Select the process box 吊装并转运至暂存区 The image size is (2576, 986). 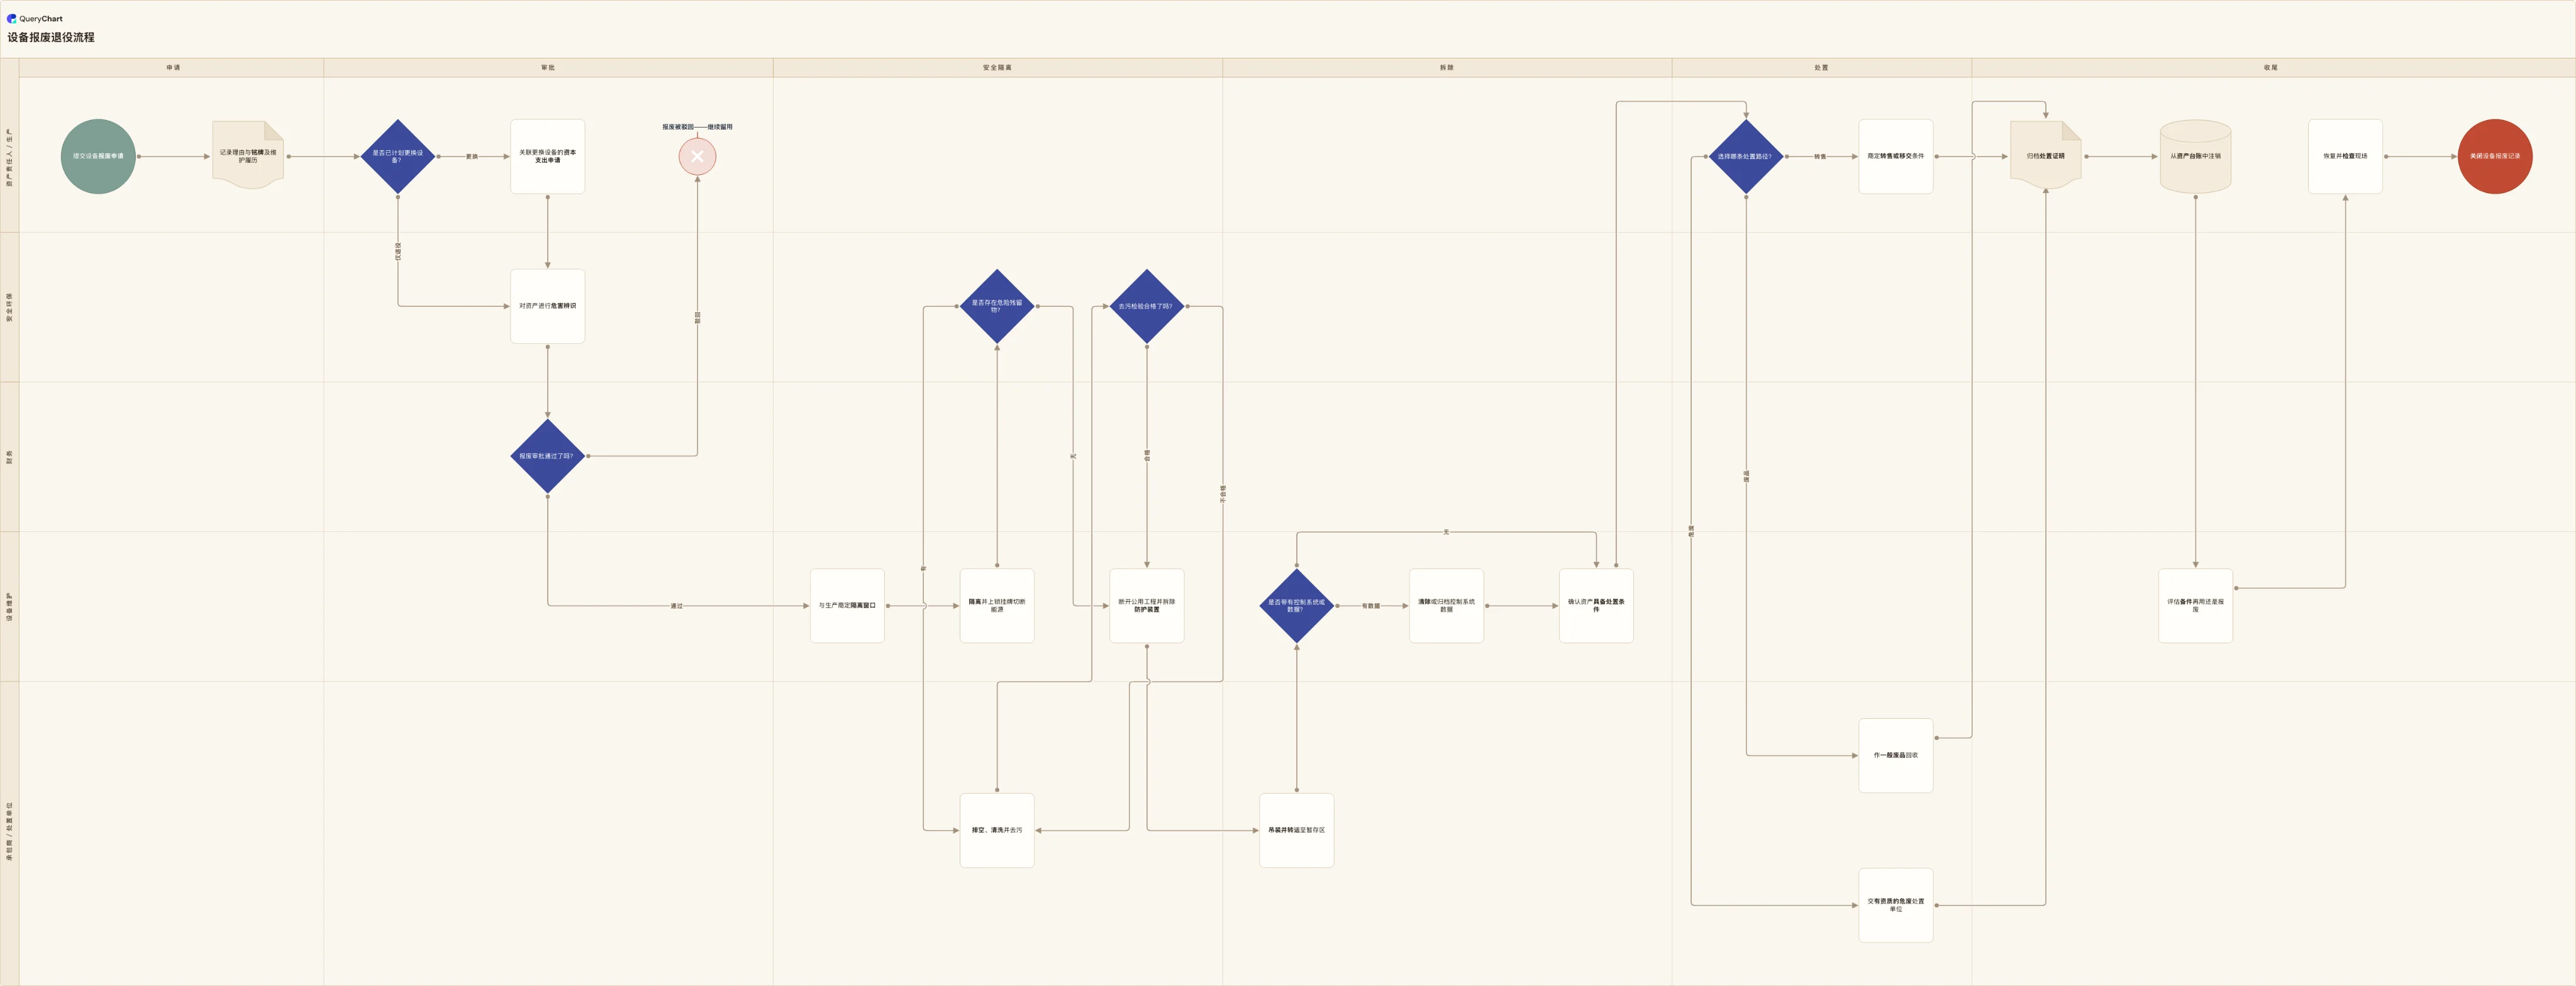point(1296,830)
